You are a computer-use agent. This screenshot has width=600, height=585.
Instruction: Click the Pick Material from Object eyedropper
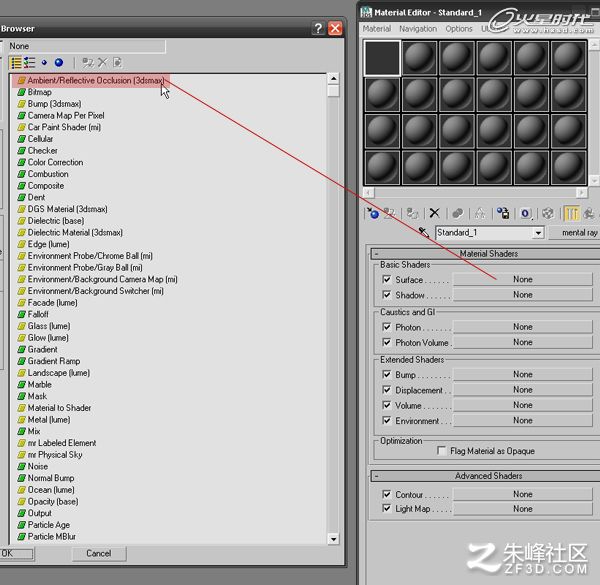click(x=424, y=232)
